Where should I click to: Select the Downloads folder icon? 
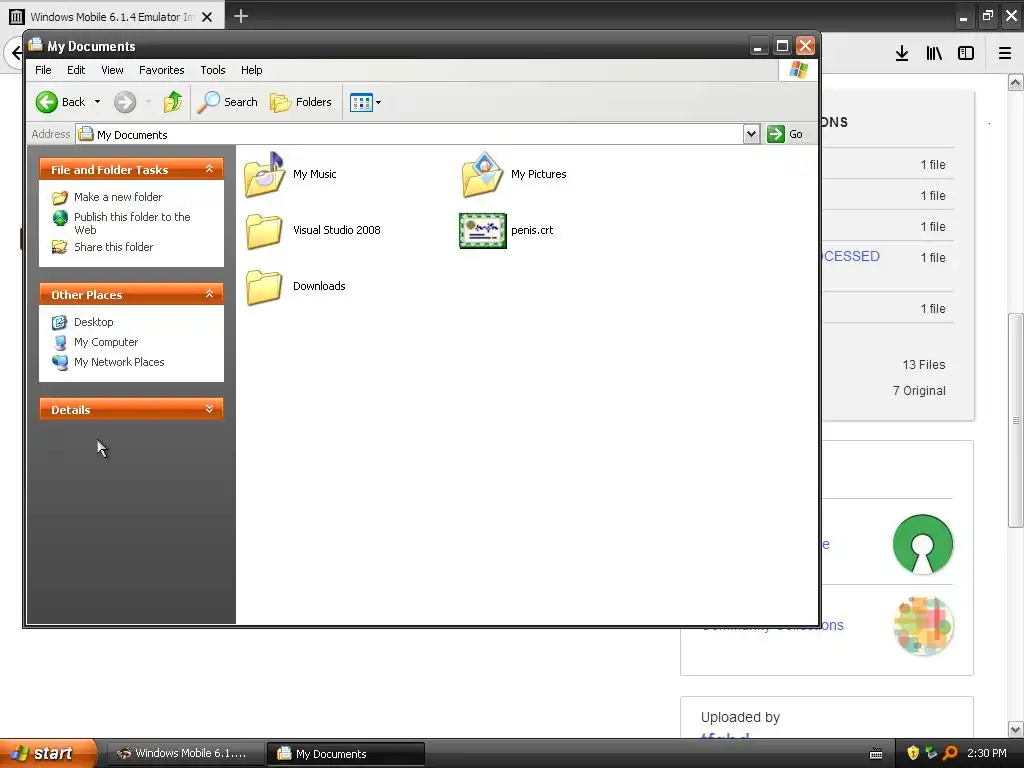[264, 287]
